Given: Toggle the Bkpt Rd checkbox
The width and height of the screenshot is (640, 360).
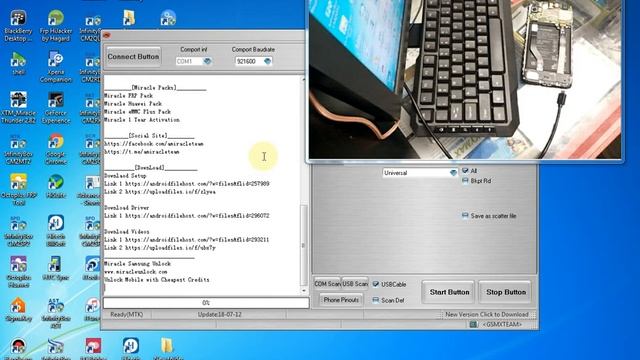Looking at the screenshot, I should (x=465, y=180).
